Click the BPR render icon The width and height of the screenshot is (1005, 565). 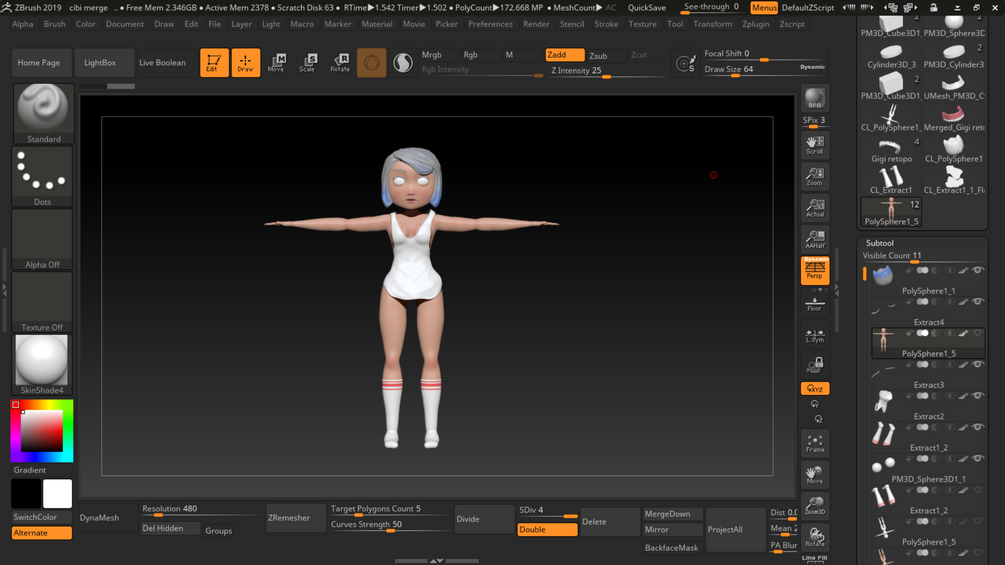click(x=814, y=99)
